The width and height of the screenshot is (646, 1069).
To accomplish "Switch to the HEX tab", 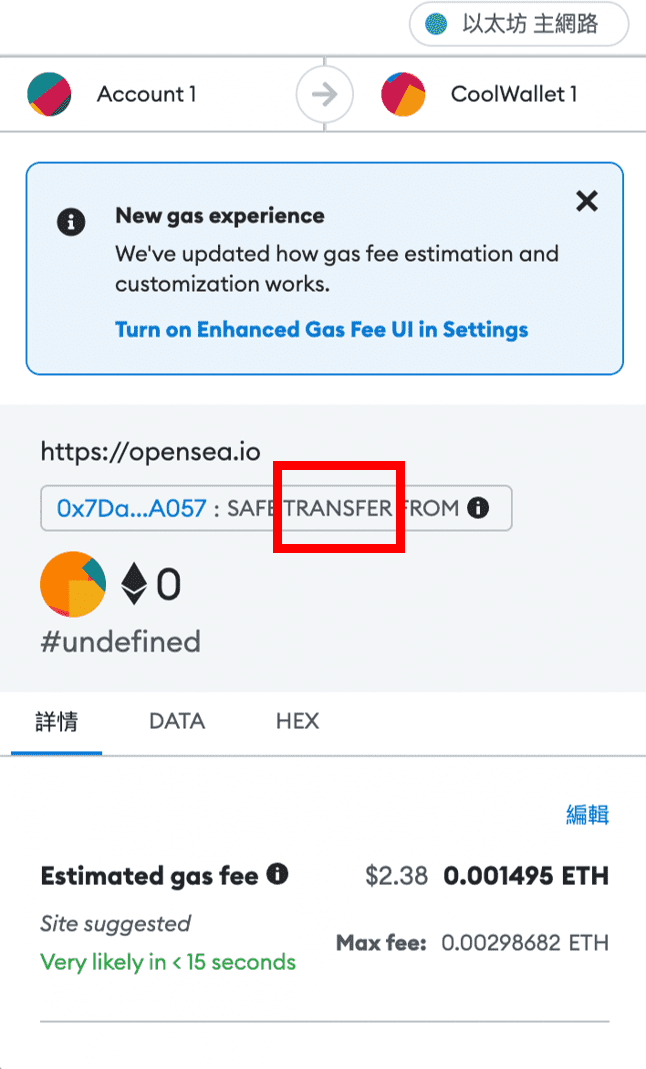I will click(x=298, y=721).
